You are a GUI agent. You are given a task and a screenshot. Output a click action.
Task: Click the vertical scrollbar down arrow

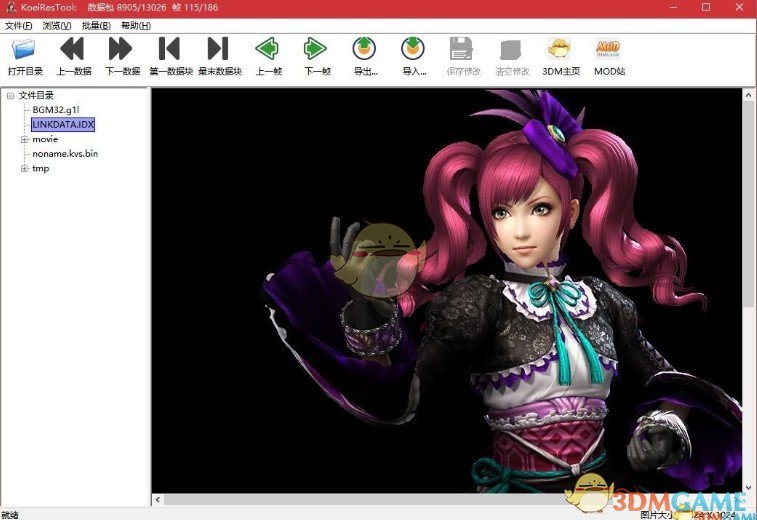(x=748, y=487)
